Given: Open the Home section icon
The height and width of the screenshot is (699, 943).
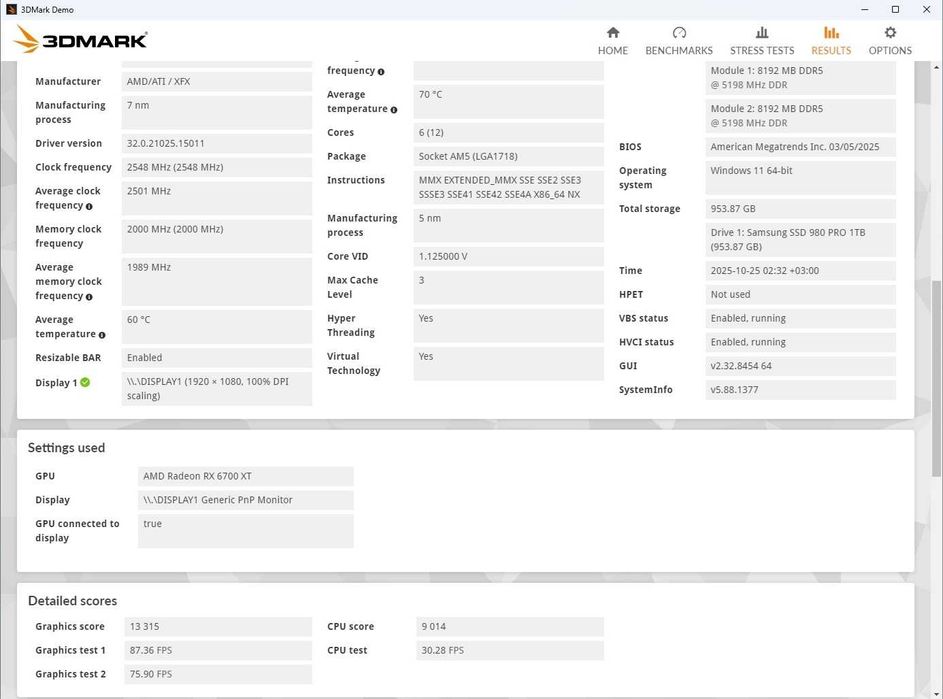Looking at the screenshot, I should pos(613,32).
